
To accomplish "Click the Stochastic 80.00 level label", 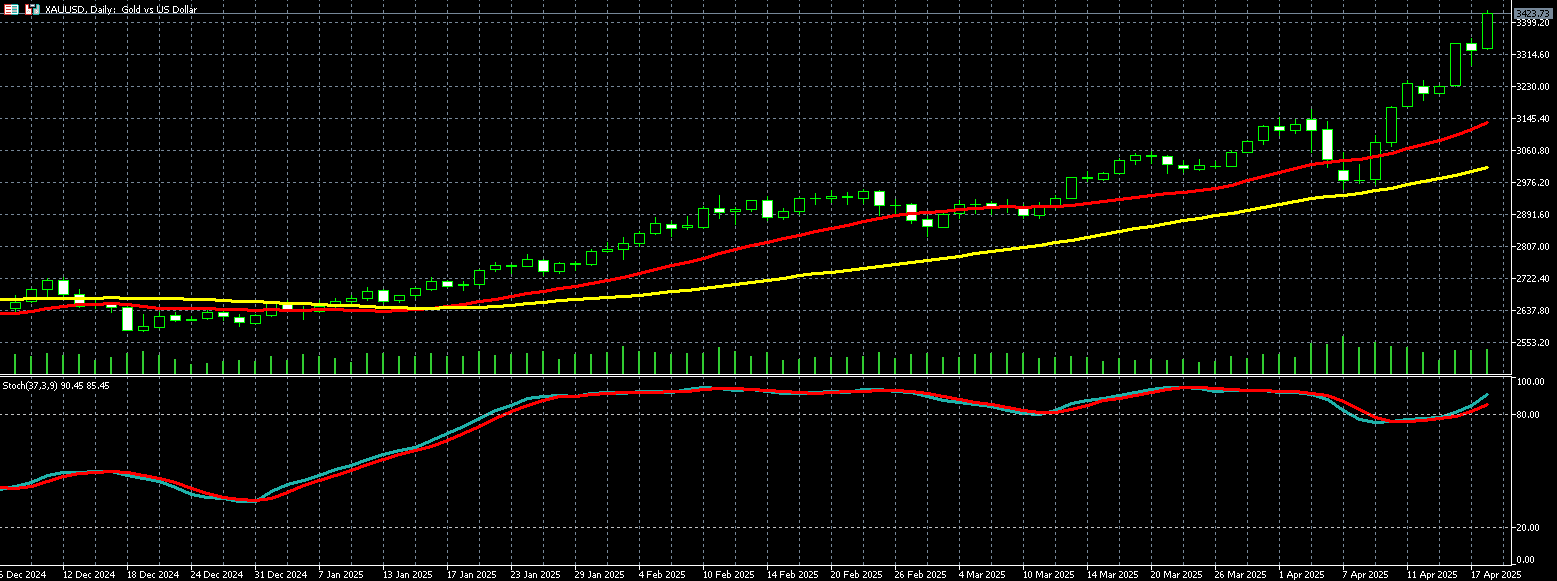I will (x=1529, y=415).
